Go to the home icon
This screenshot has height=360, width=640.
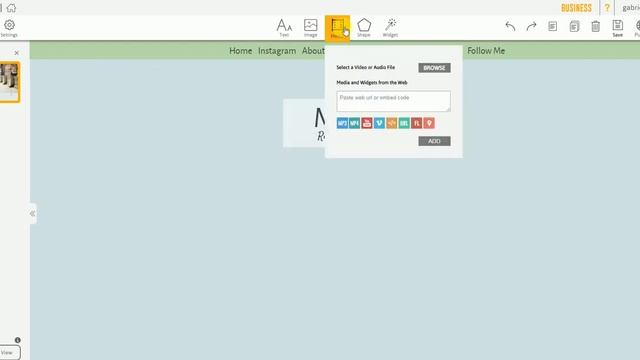(11, 7)
